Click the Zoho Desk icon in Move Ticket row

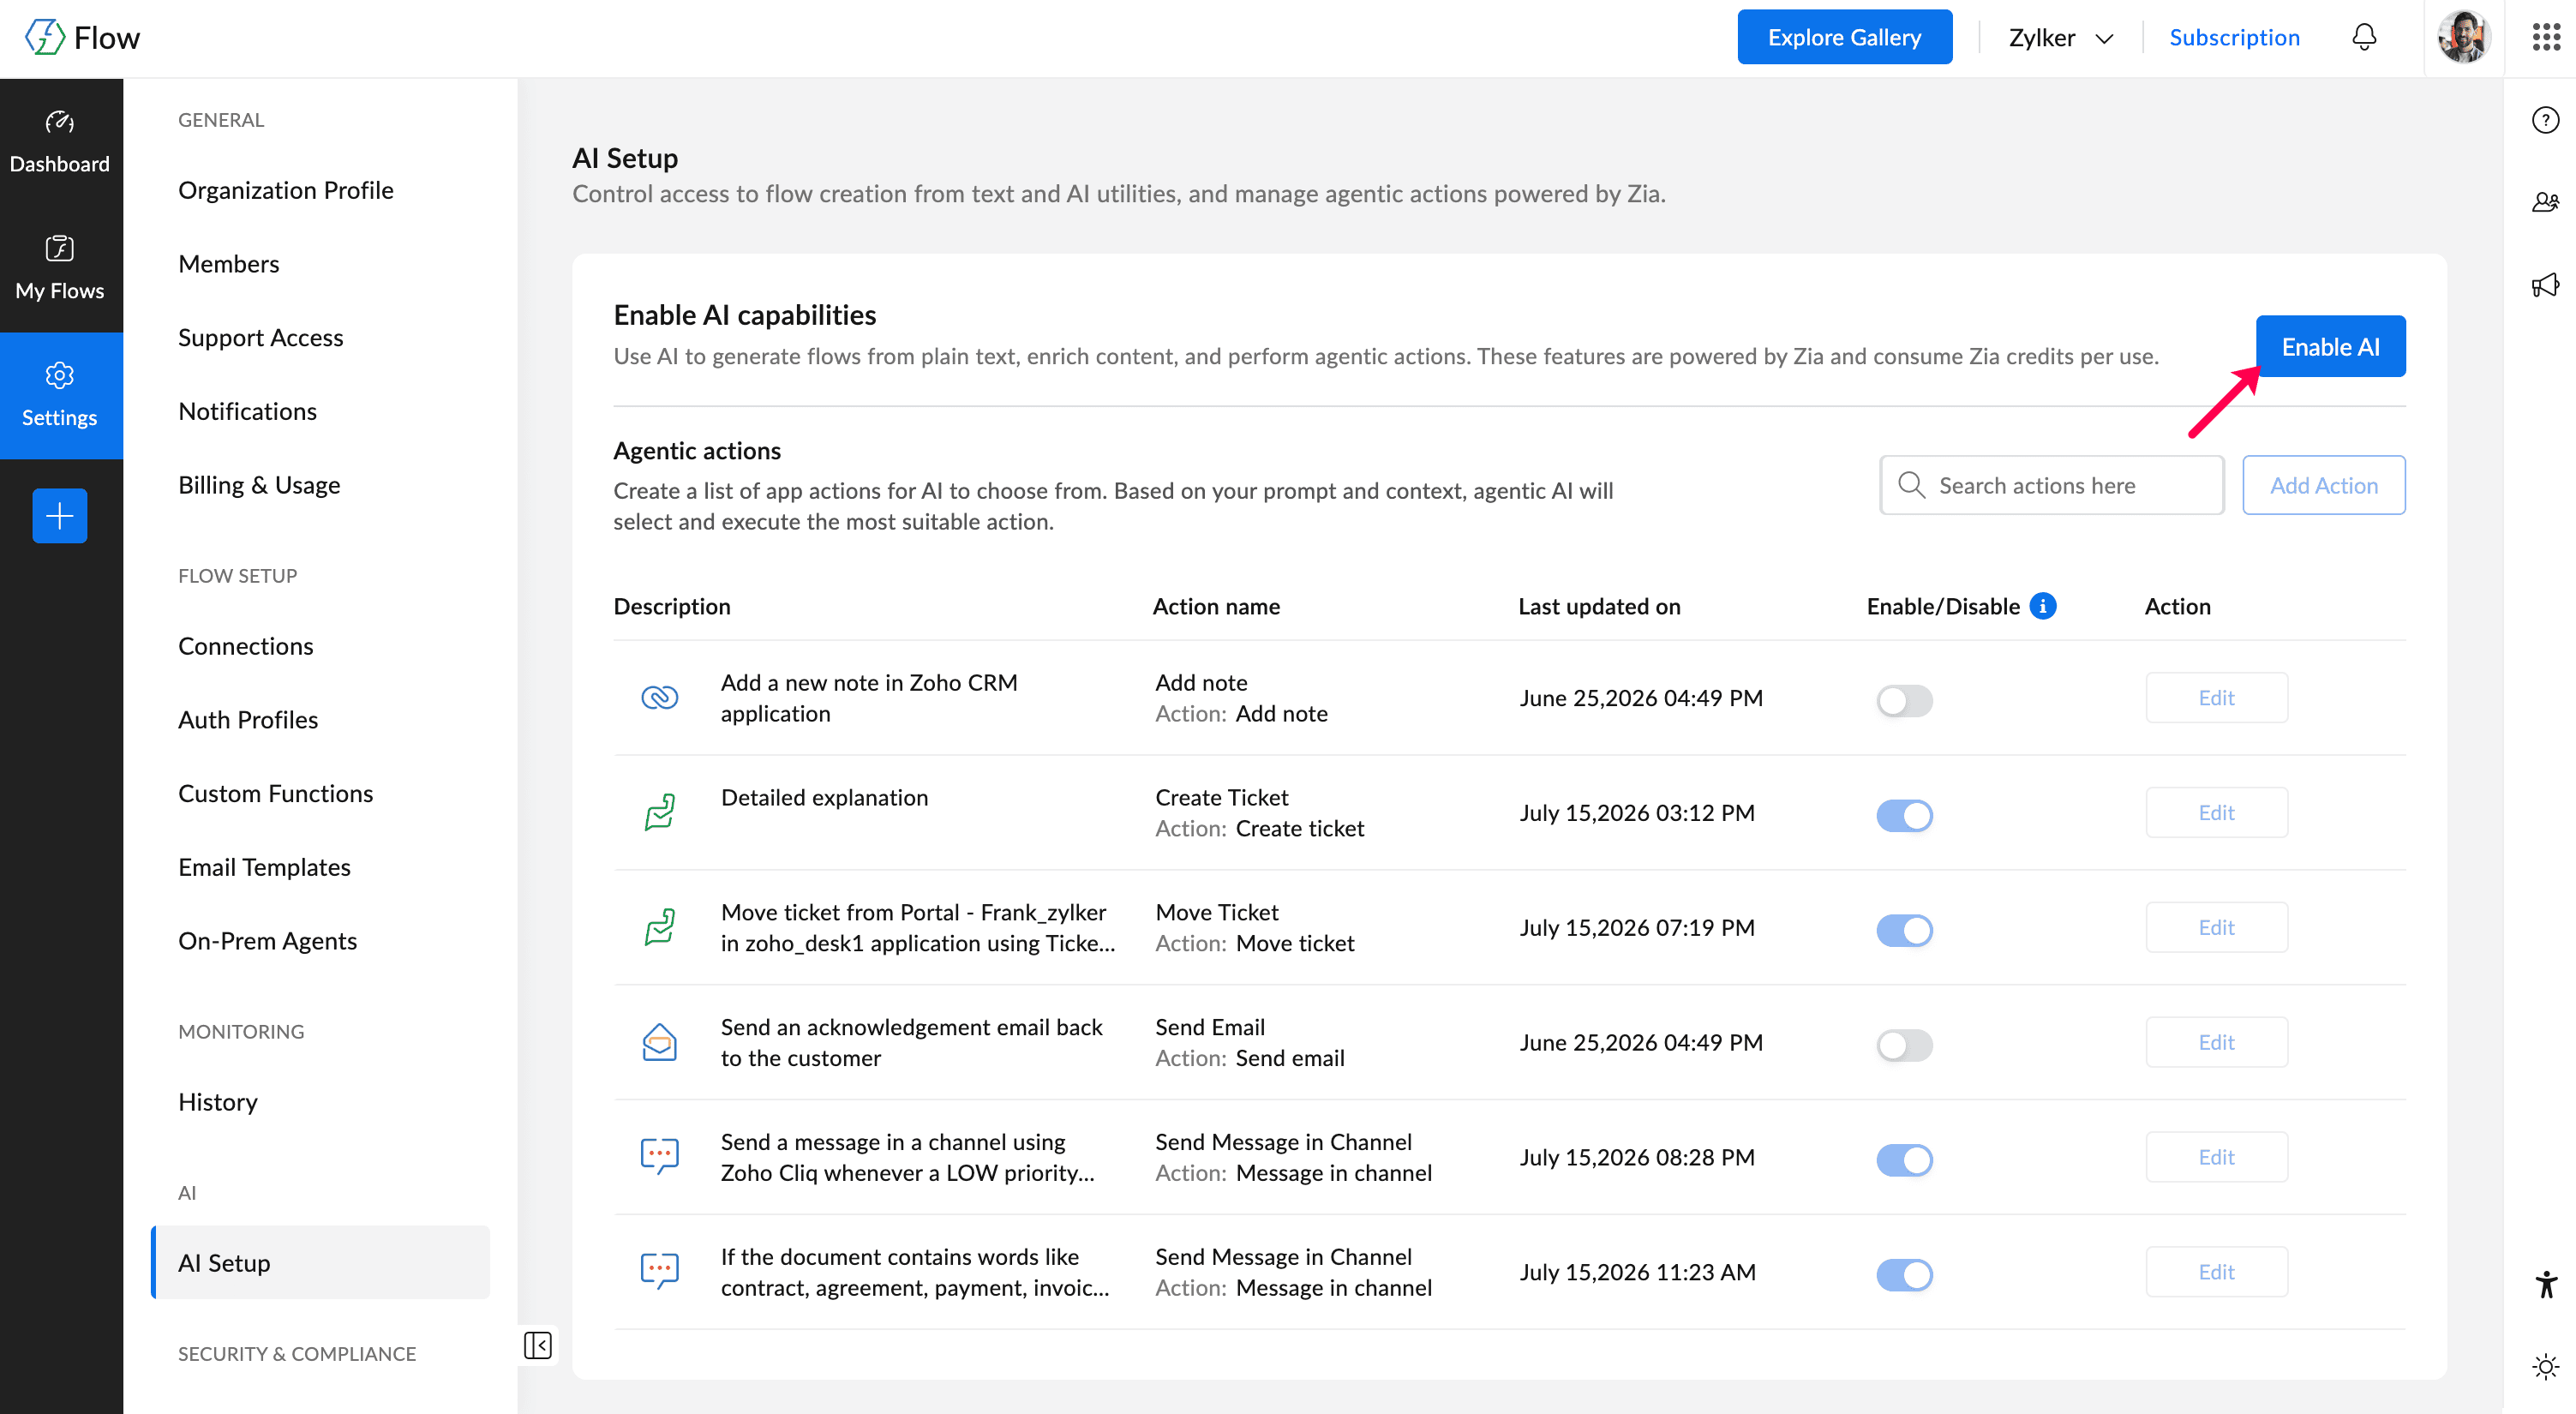tap(660, 928)
